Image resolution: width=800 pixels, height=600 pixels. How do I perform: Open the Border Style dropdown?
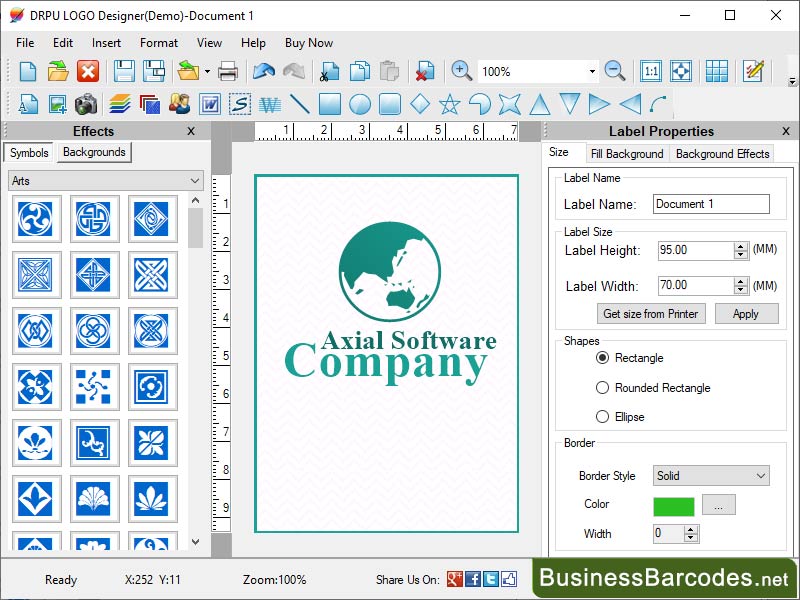[x=710, y=476]
